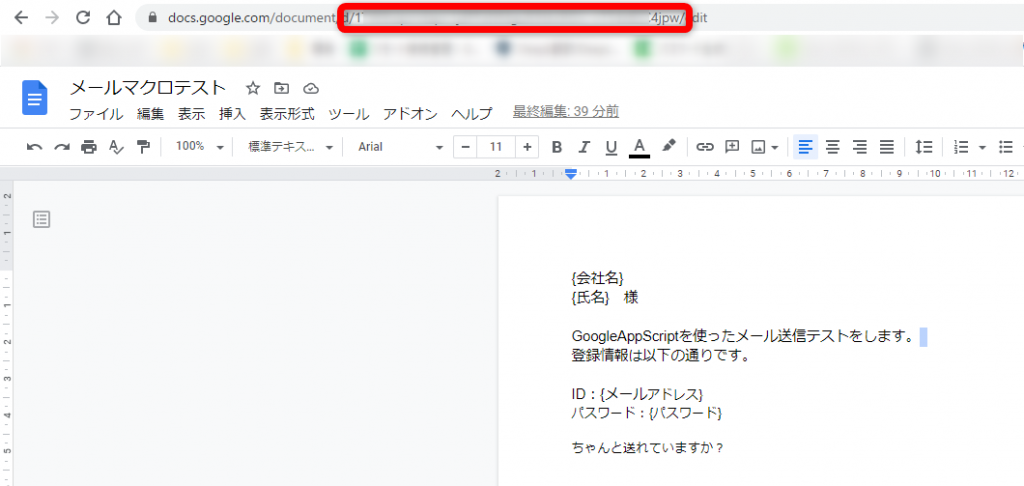
Task: Click the blue indent marker on ruler
Action: (571, 174)
